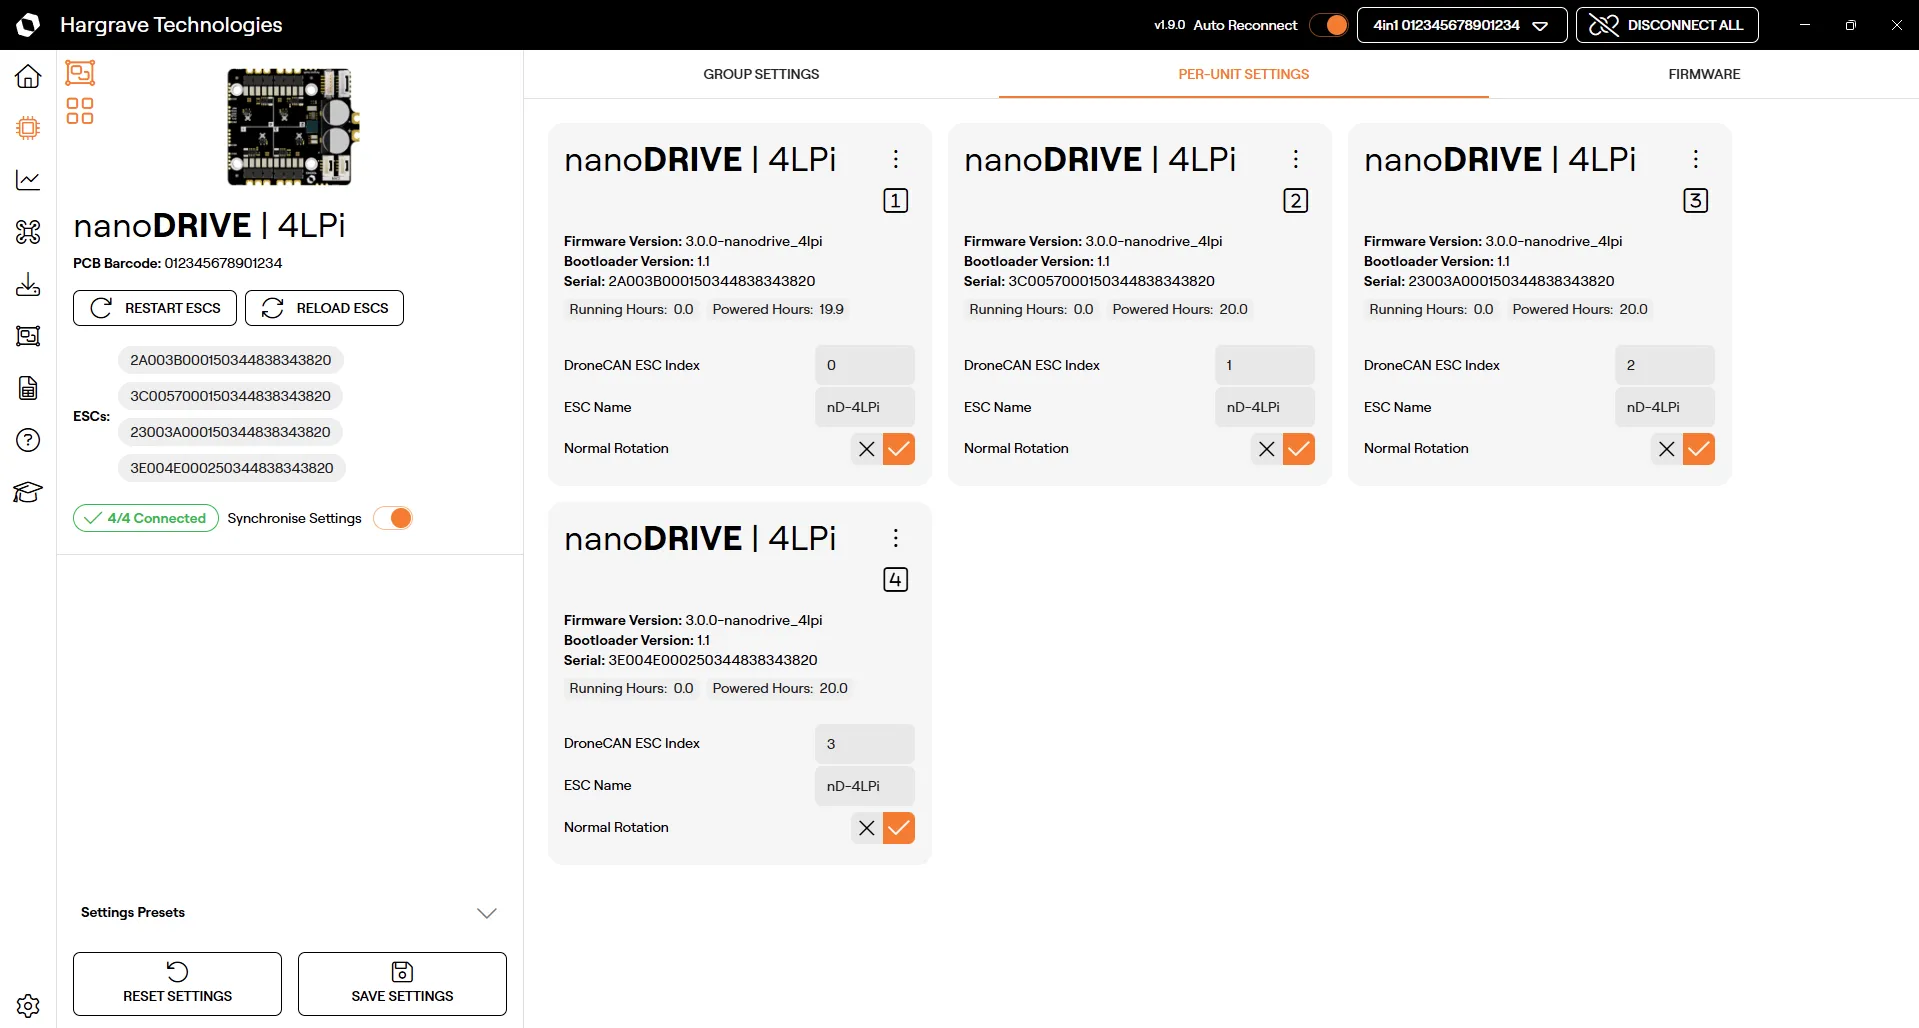Click Reload ESCs button
This screenshot has height=1028, width=1919.
[324, 308]
